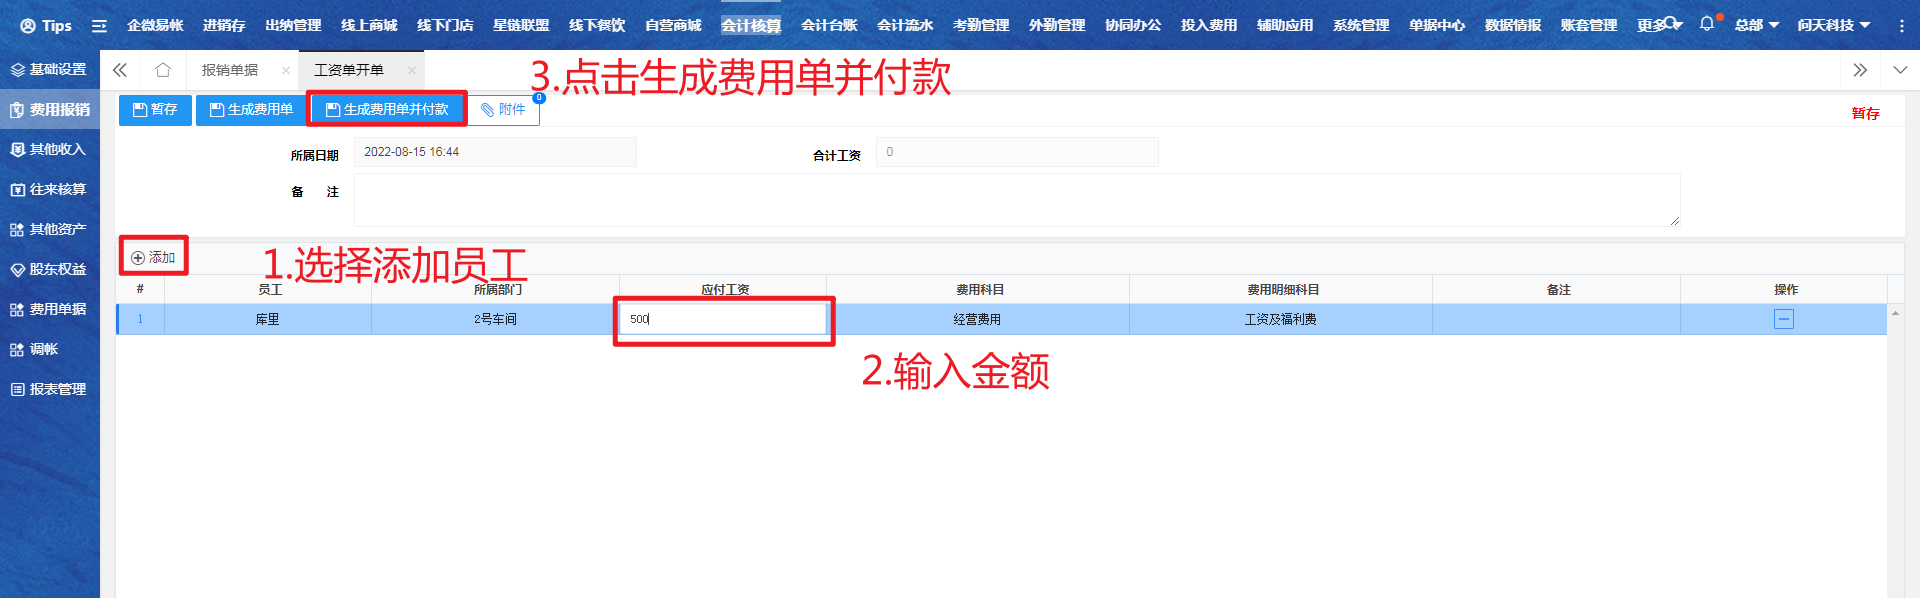Click the minus icon to remove row
Viewport: 1920px width, 598px height.
[x=1784, y=319]
